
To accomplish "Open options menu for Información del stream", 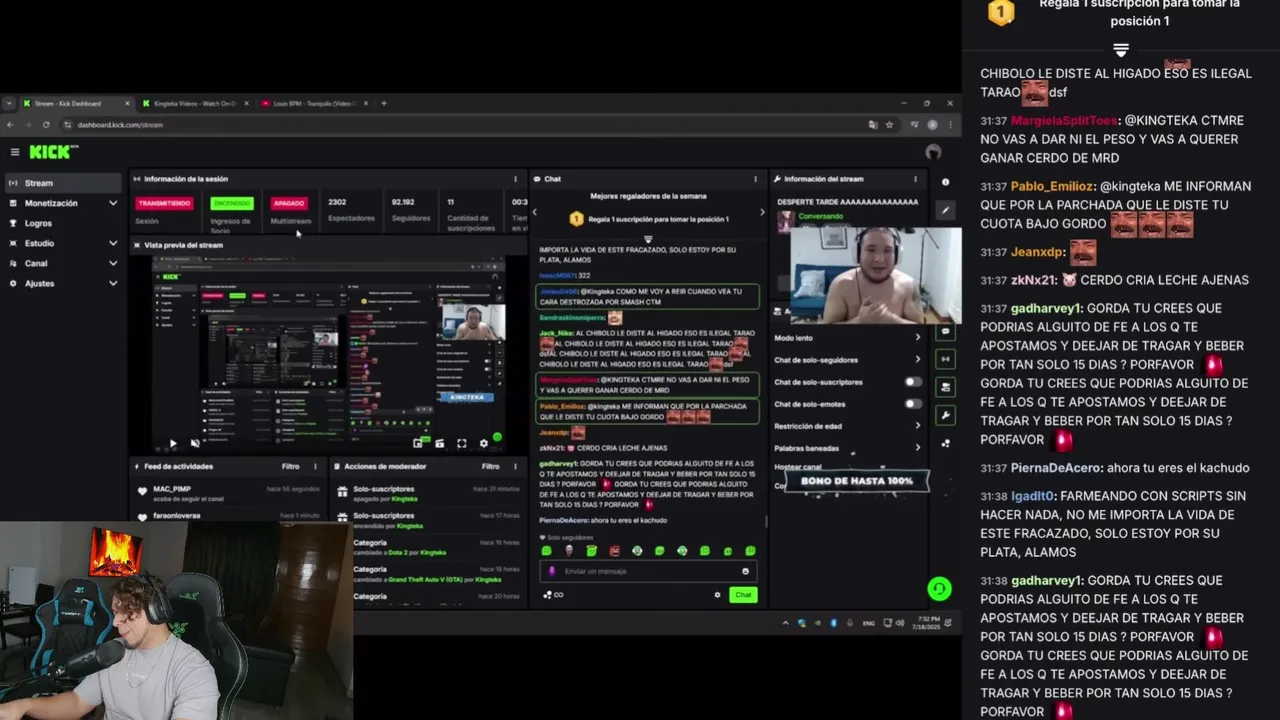I will (915, 179).
